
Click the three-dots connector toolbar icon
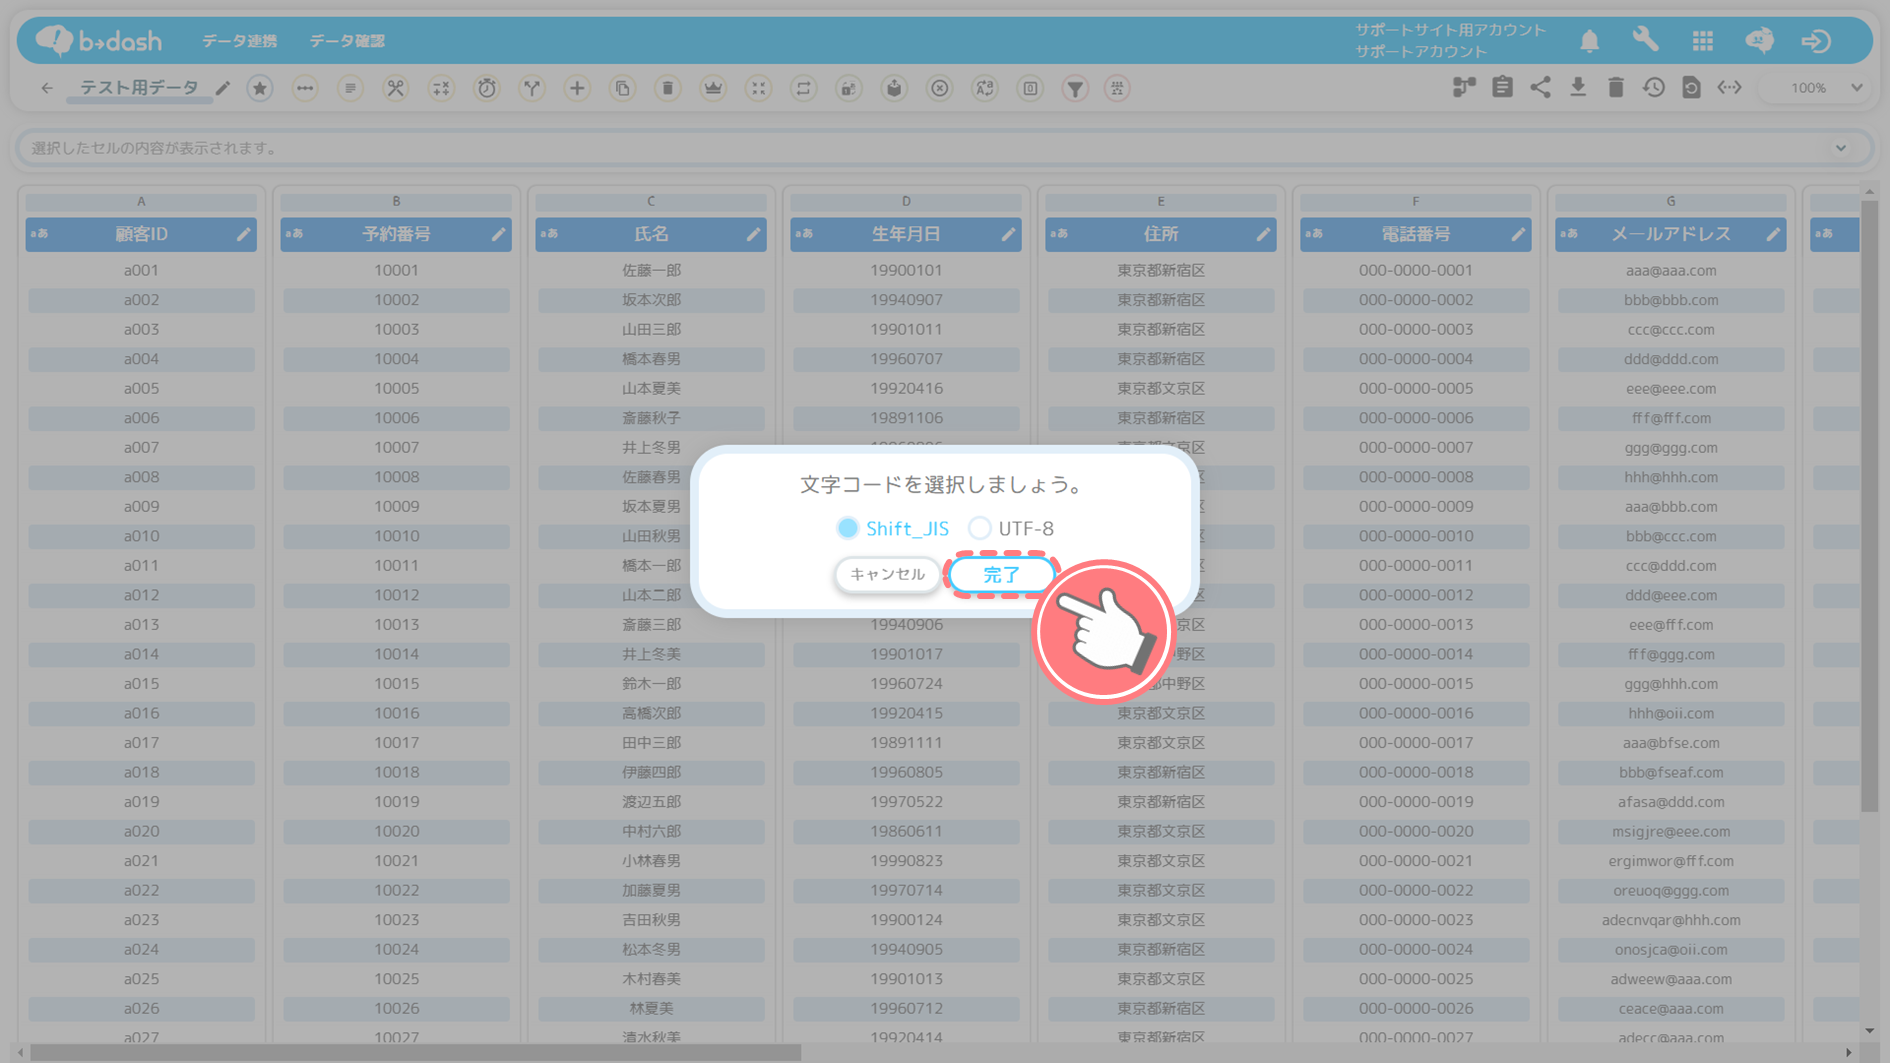click(305, 88)
